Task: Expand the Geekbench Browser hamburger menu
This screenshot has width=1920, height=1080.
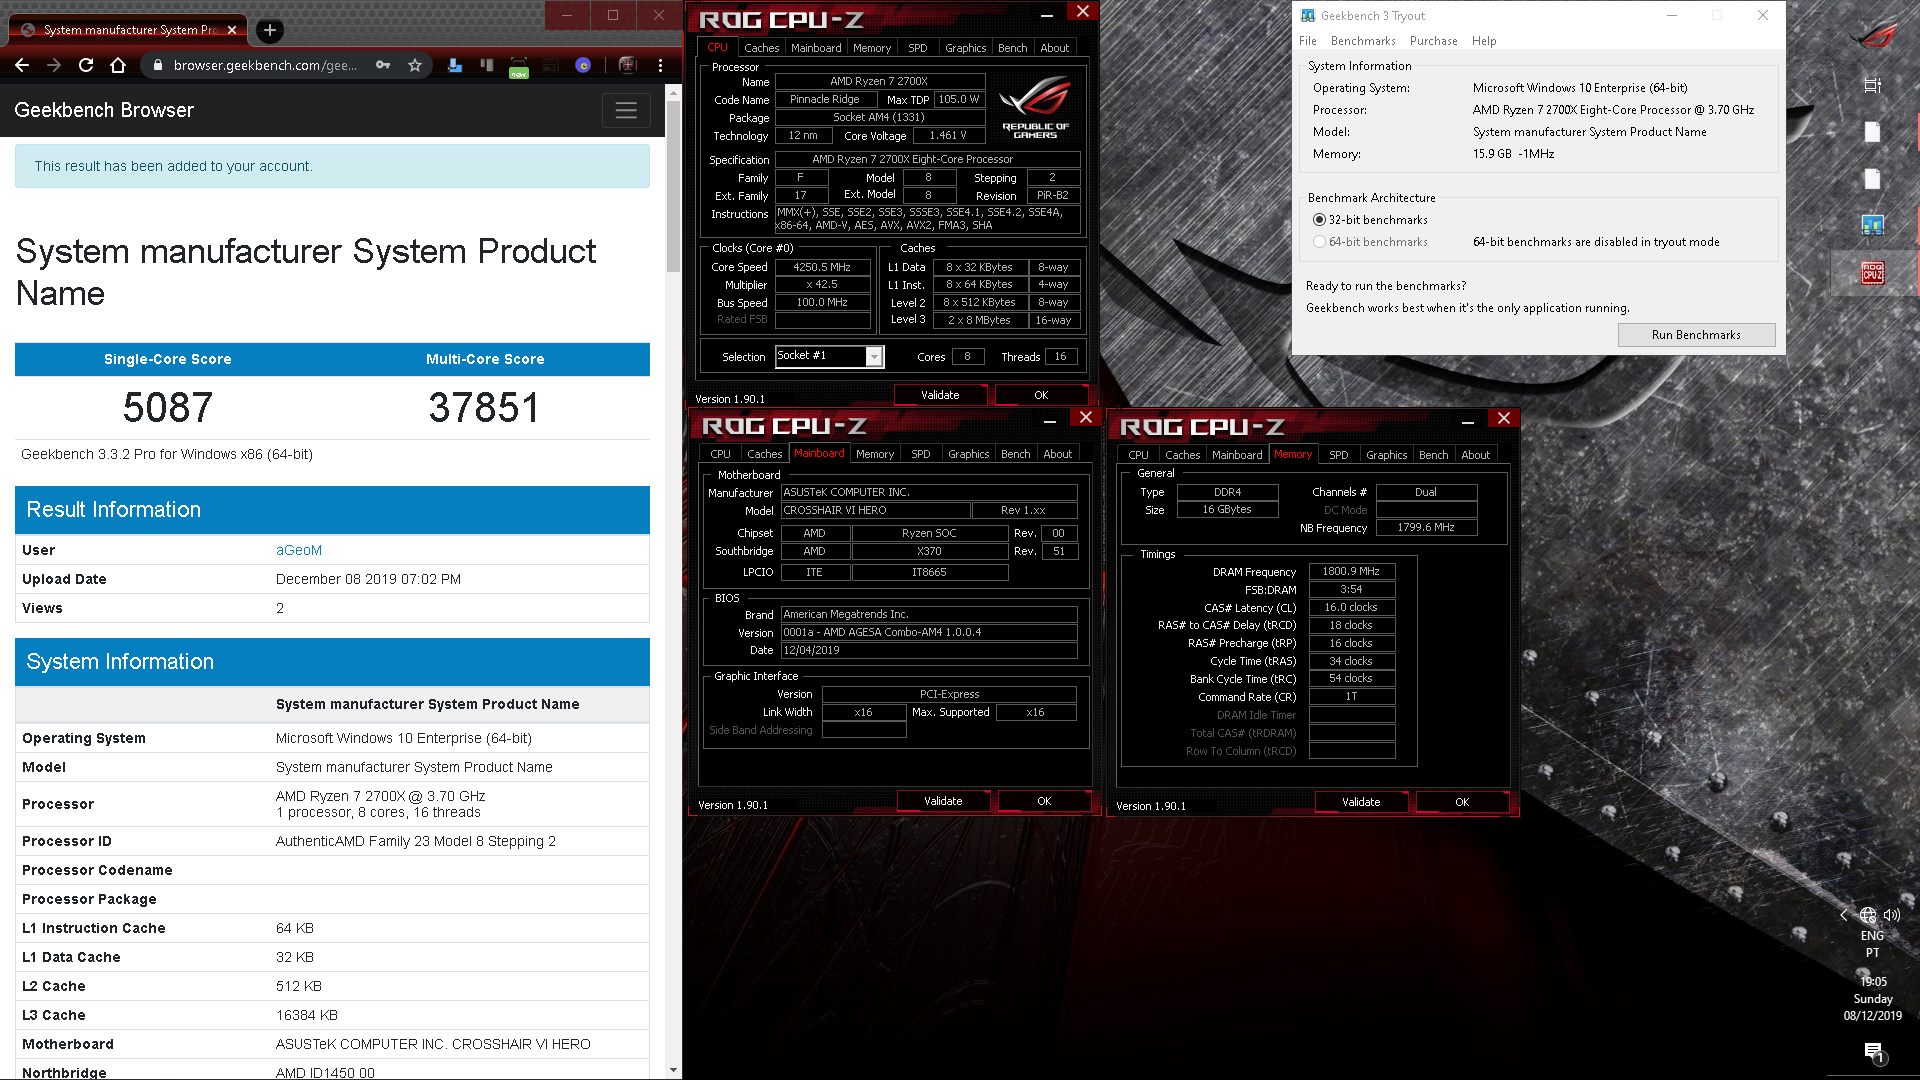Action: [626, 110]
